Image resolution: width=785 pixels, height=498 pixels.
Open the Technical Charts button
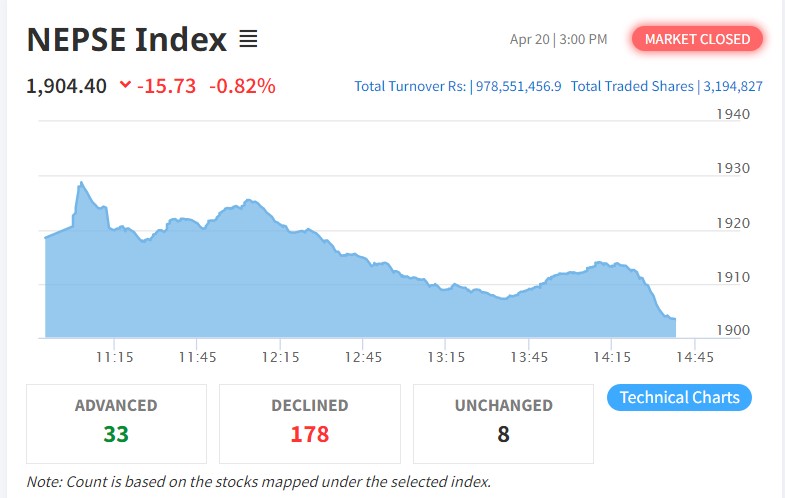tap(679, 397)
